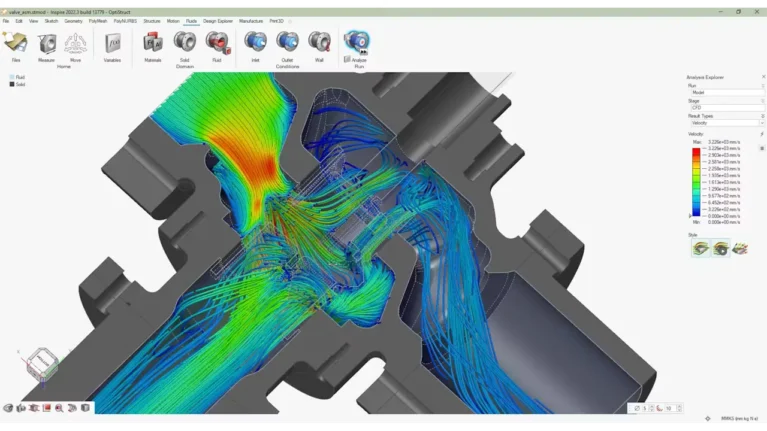The height and width of the screenshot is (431, 767).
Task: Click the Min velocity value 0.000e+00
Action: [x=724, y=222]
